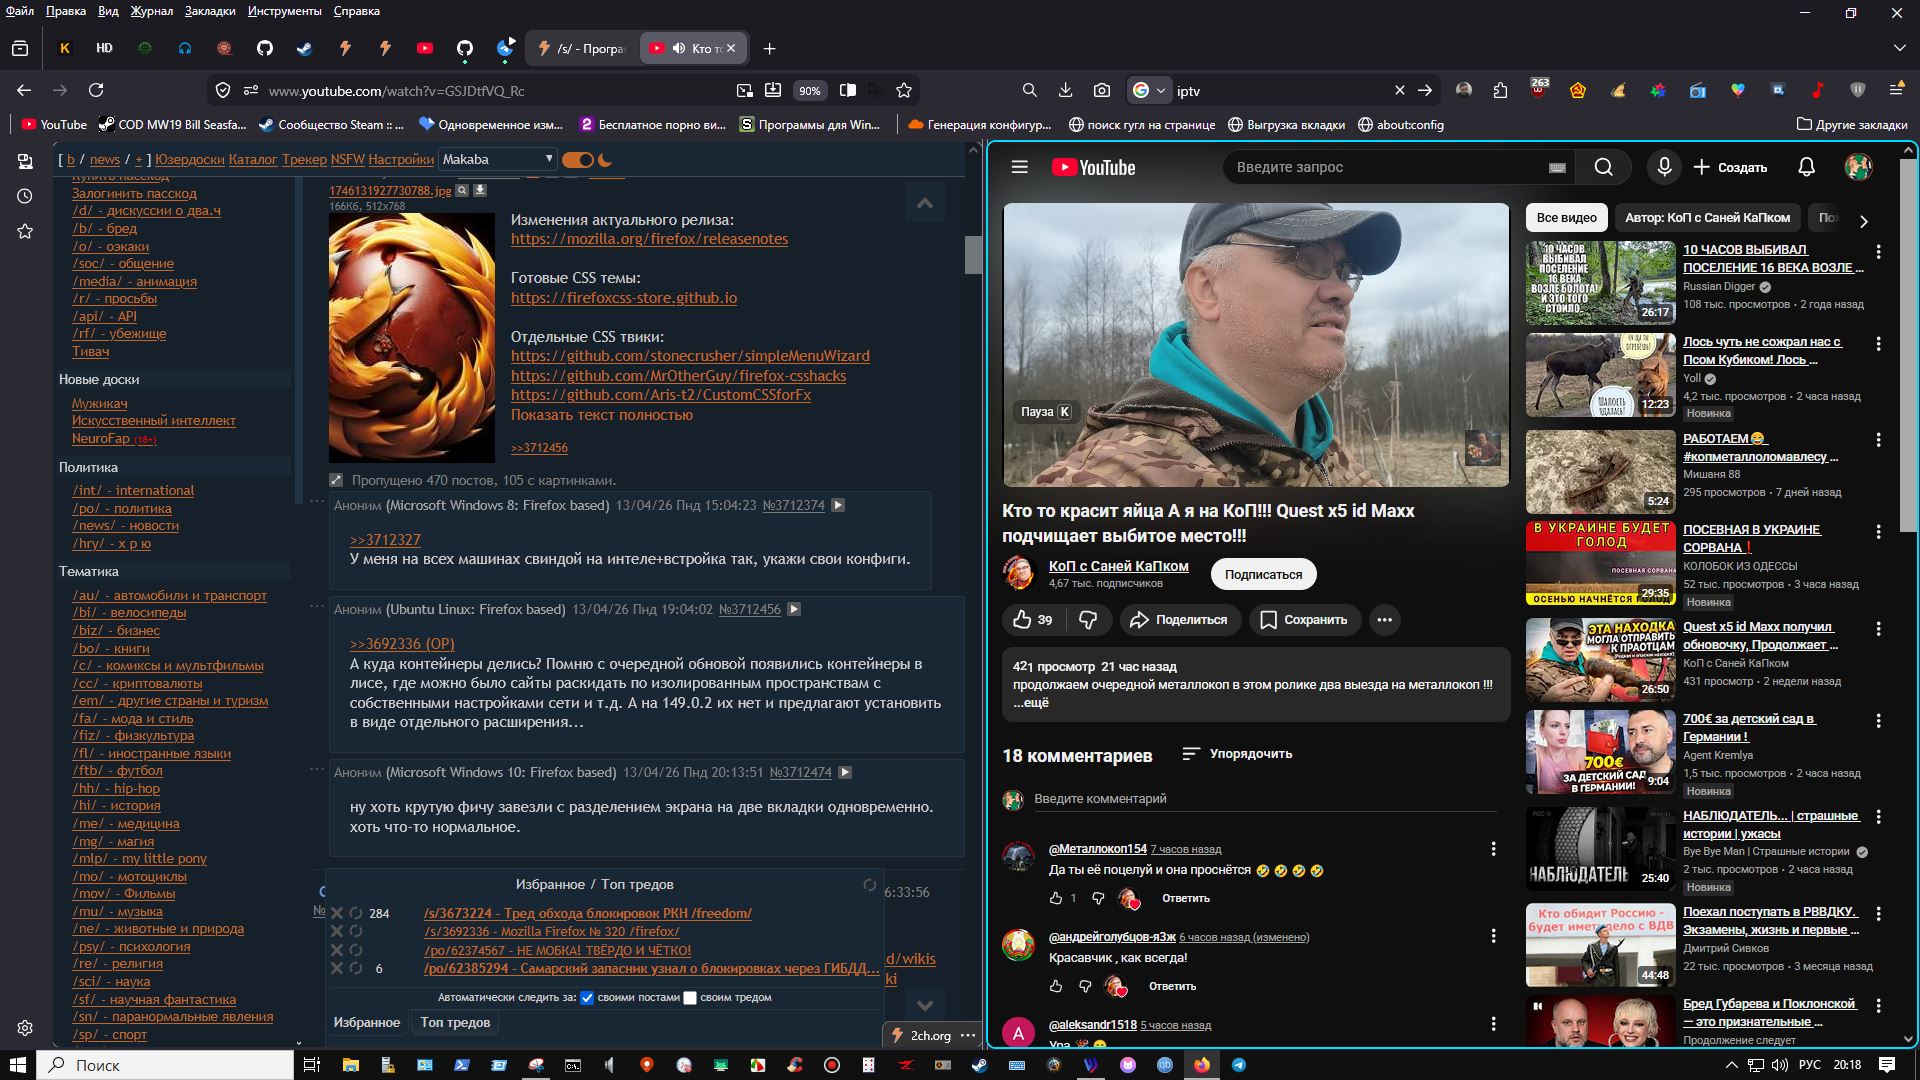Open the Firefox release notes link

pos(649,239)
